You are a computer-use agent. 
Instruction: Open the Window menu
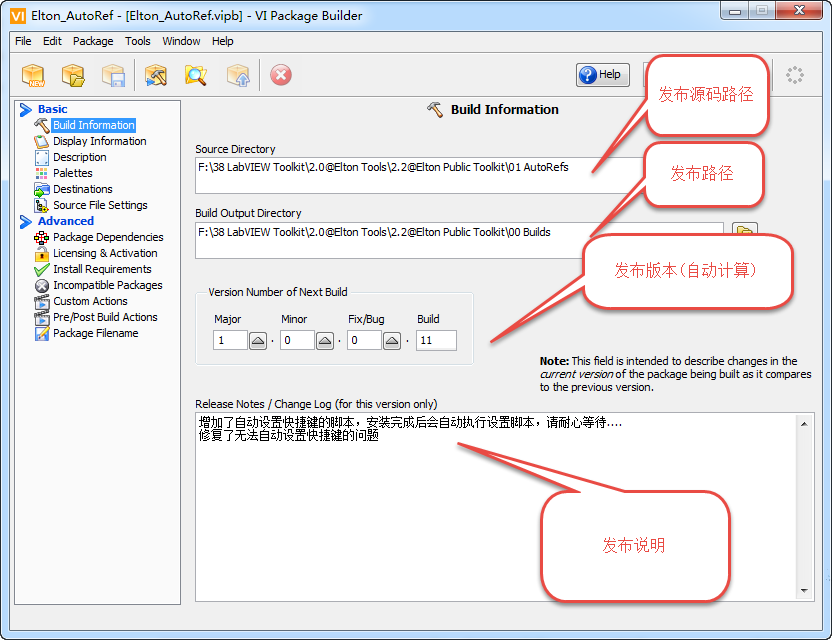181,41
